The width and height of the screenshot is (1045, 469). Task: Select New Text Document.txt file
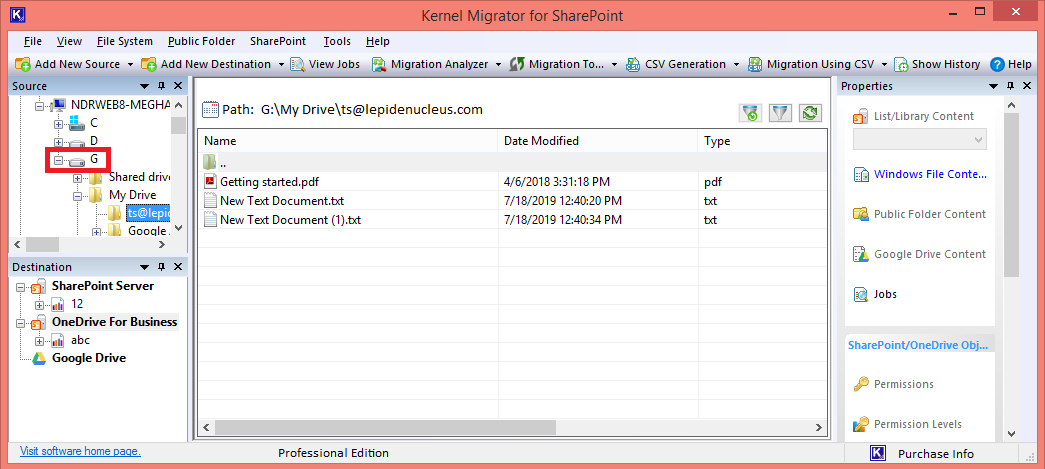click(282, 201)
